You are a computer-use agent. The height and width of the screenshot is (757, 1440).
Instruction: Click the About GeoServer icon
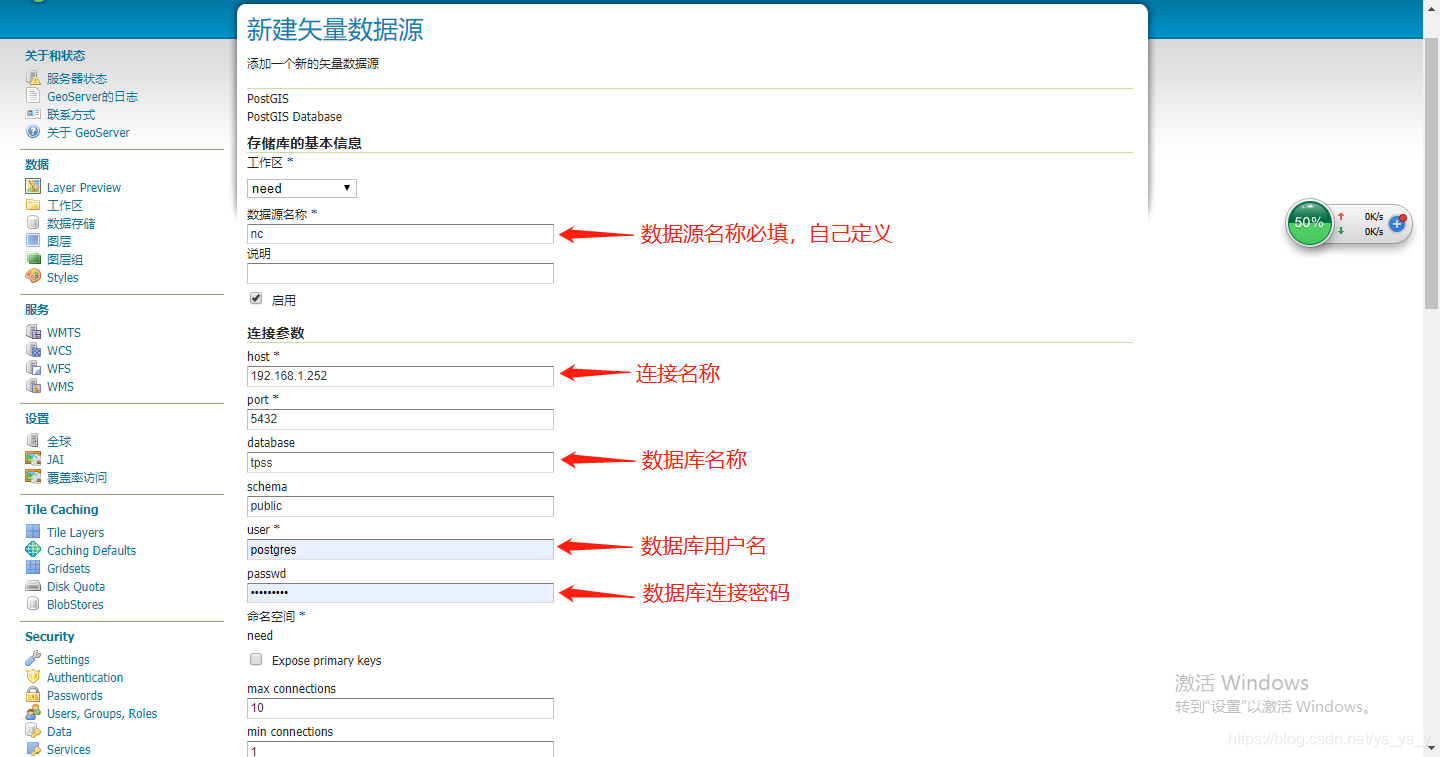click(x=33, y=132)
